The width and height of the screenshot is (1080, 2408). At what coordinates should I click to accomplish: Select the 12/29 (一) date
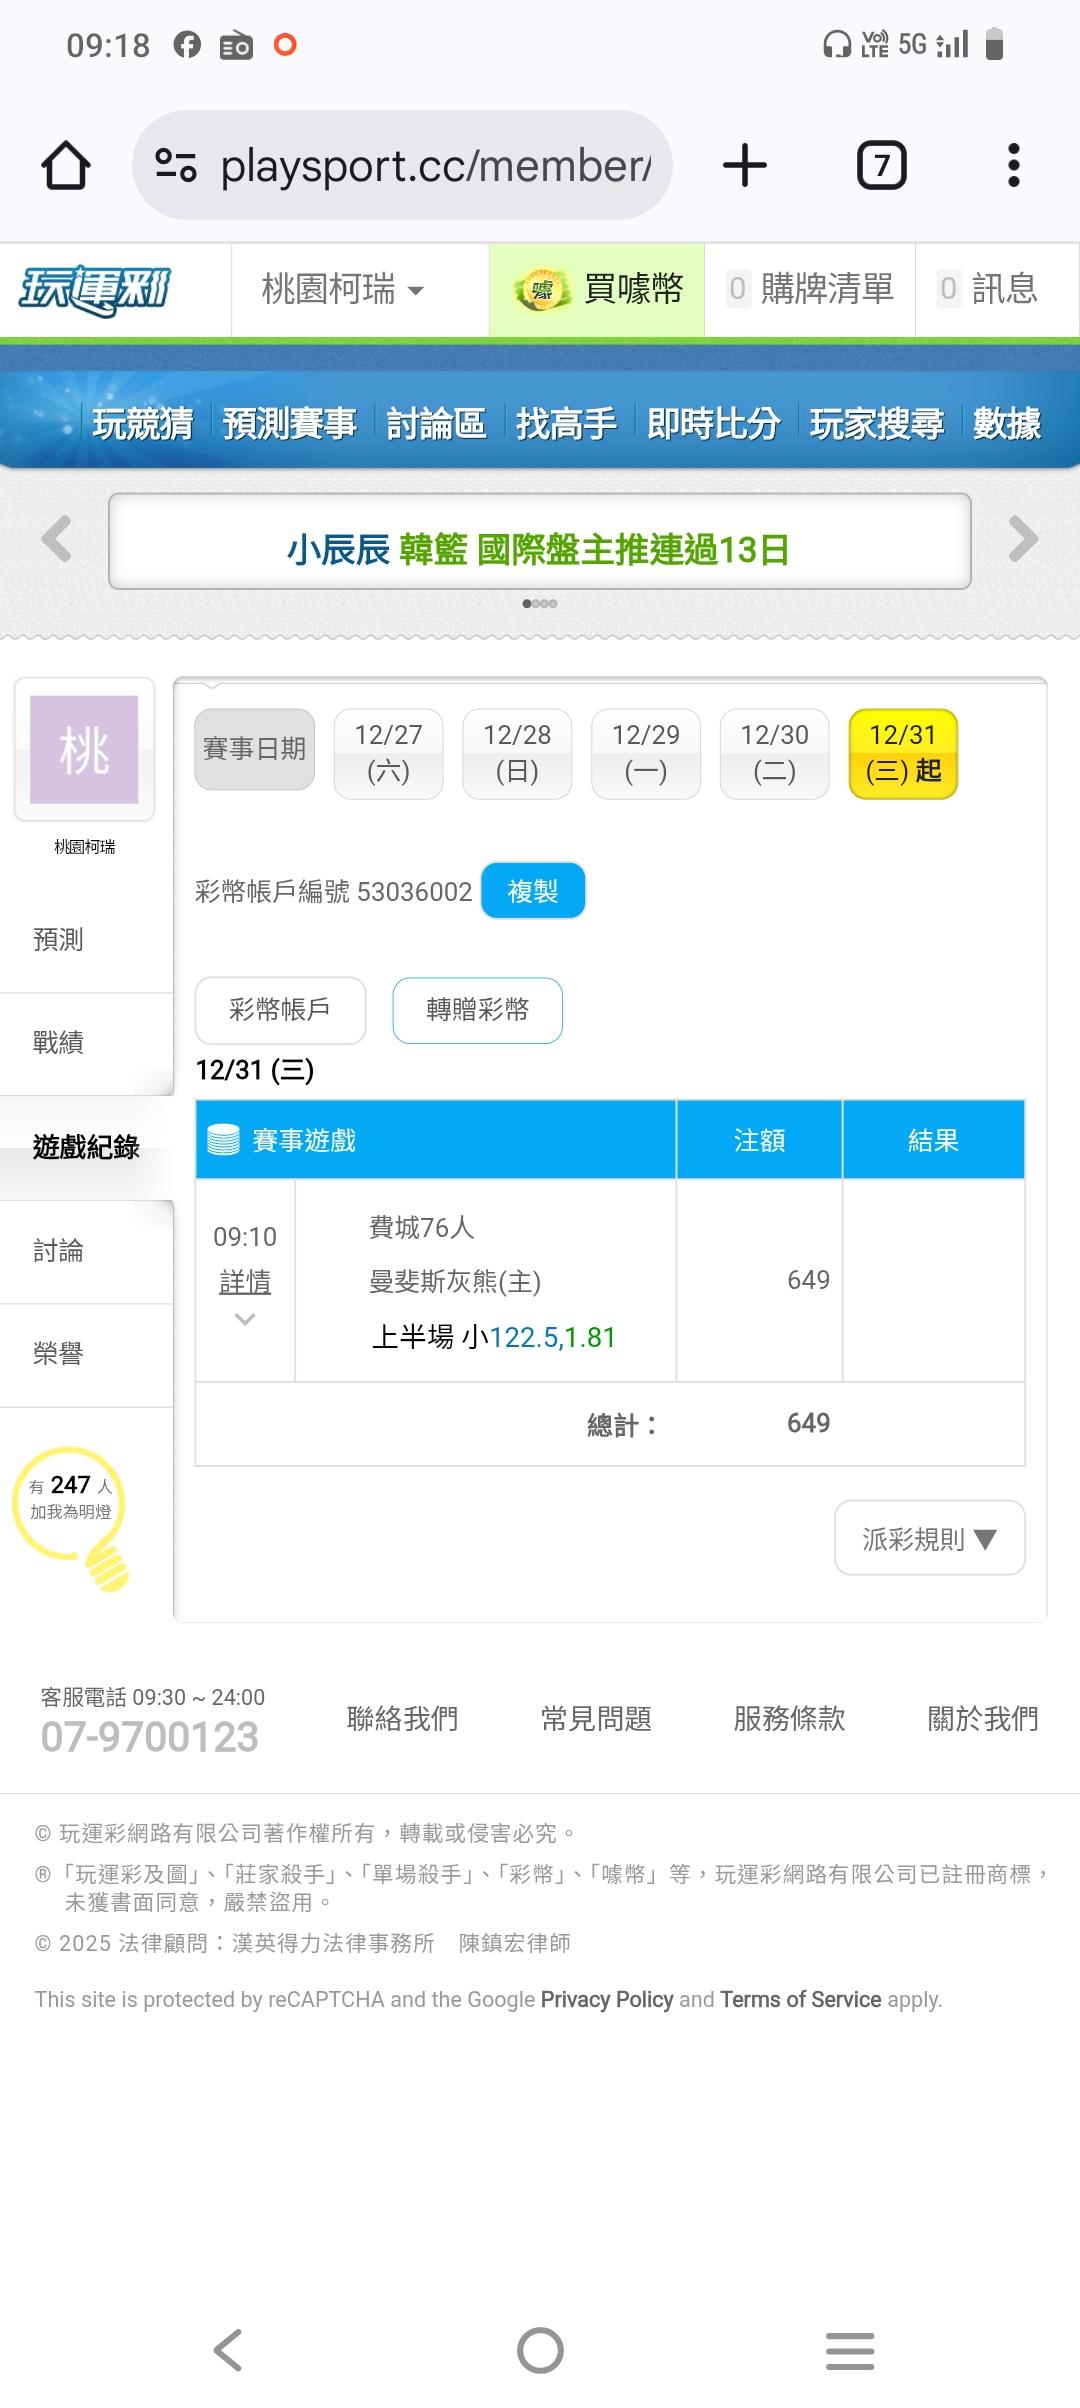tap(645, 753)
